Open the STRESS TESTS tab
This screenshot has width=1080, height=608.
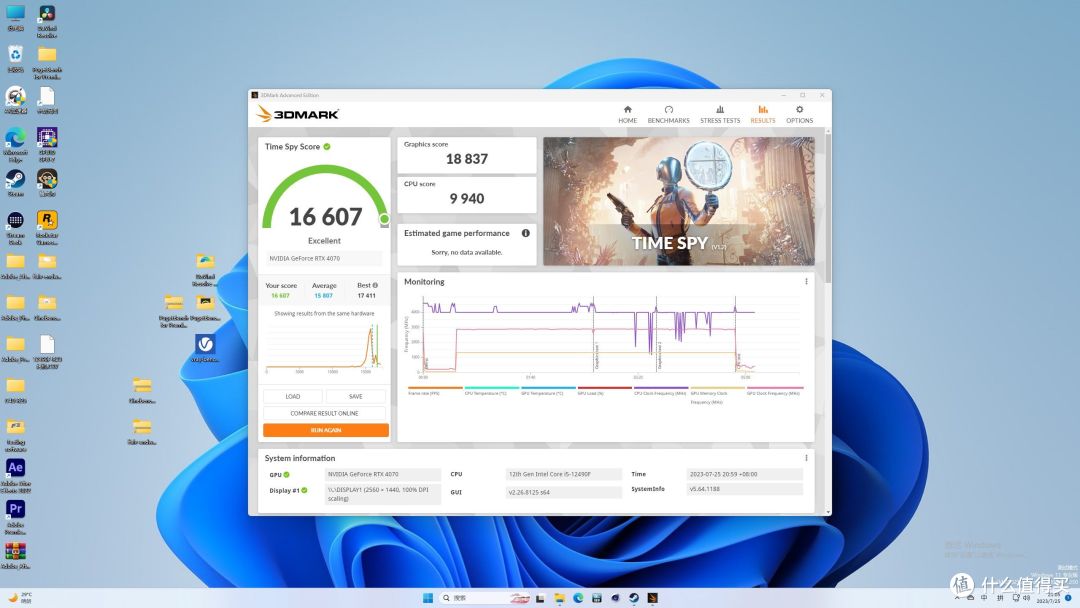point(720,114)
